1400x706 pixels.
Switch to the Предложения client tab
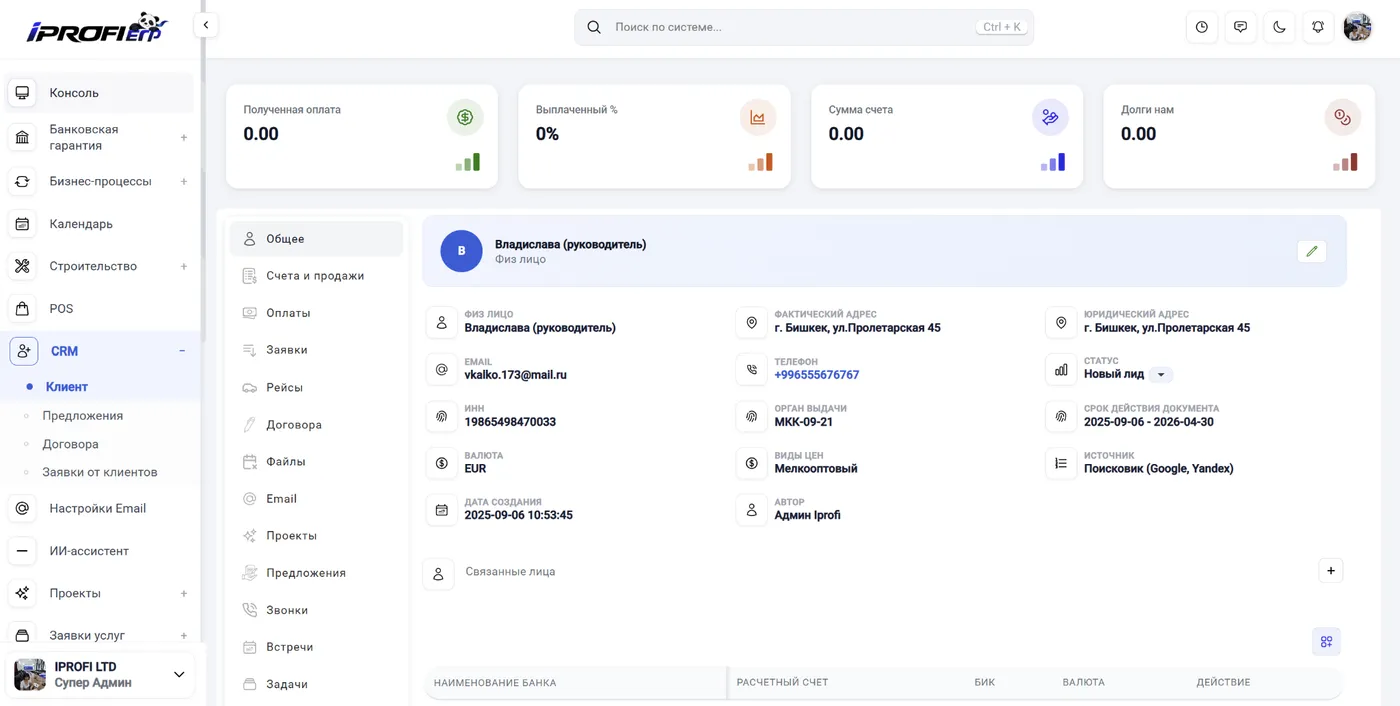[x=316, y=573]
